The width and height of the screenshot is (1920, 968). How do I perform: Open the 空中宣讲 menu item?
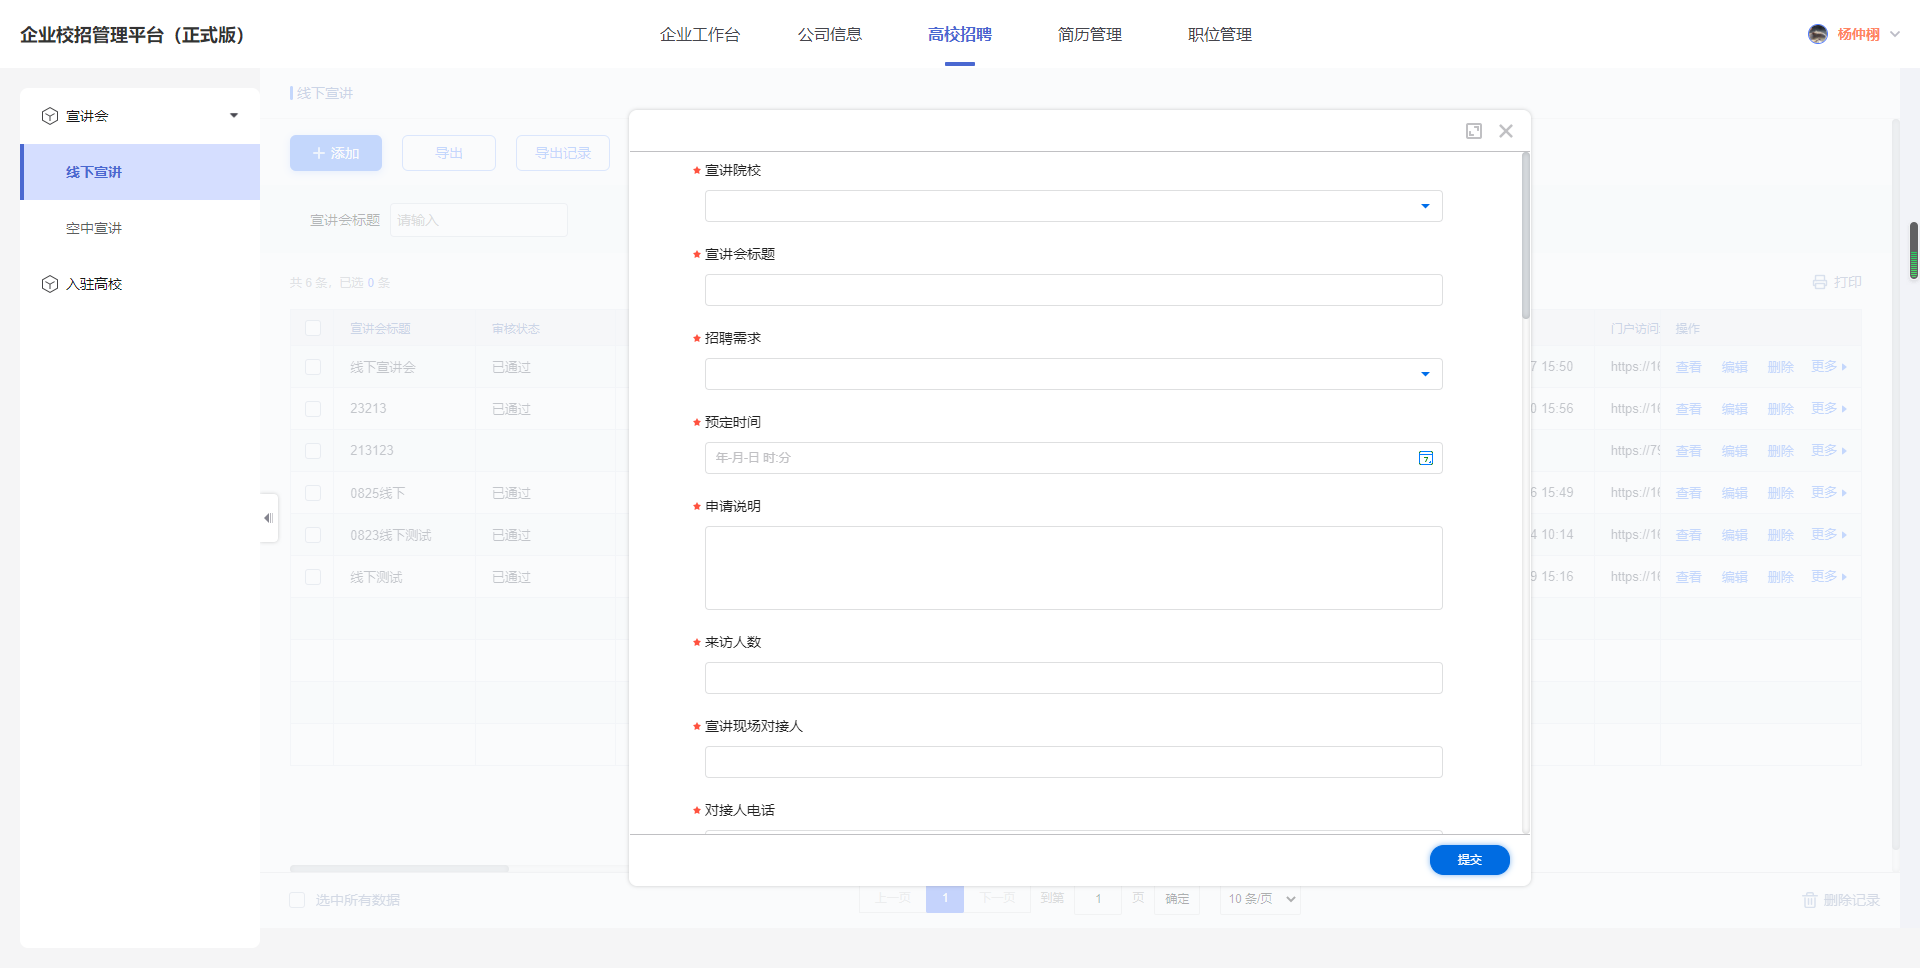click(x=94, y=228)
